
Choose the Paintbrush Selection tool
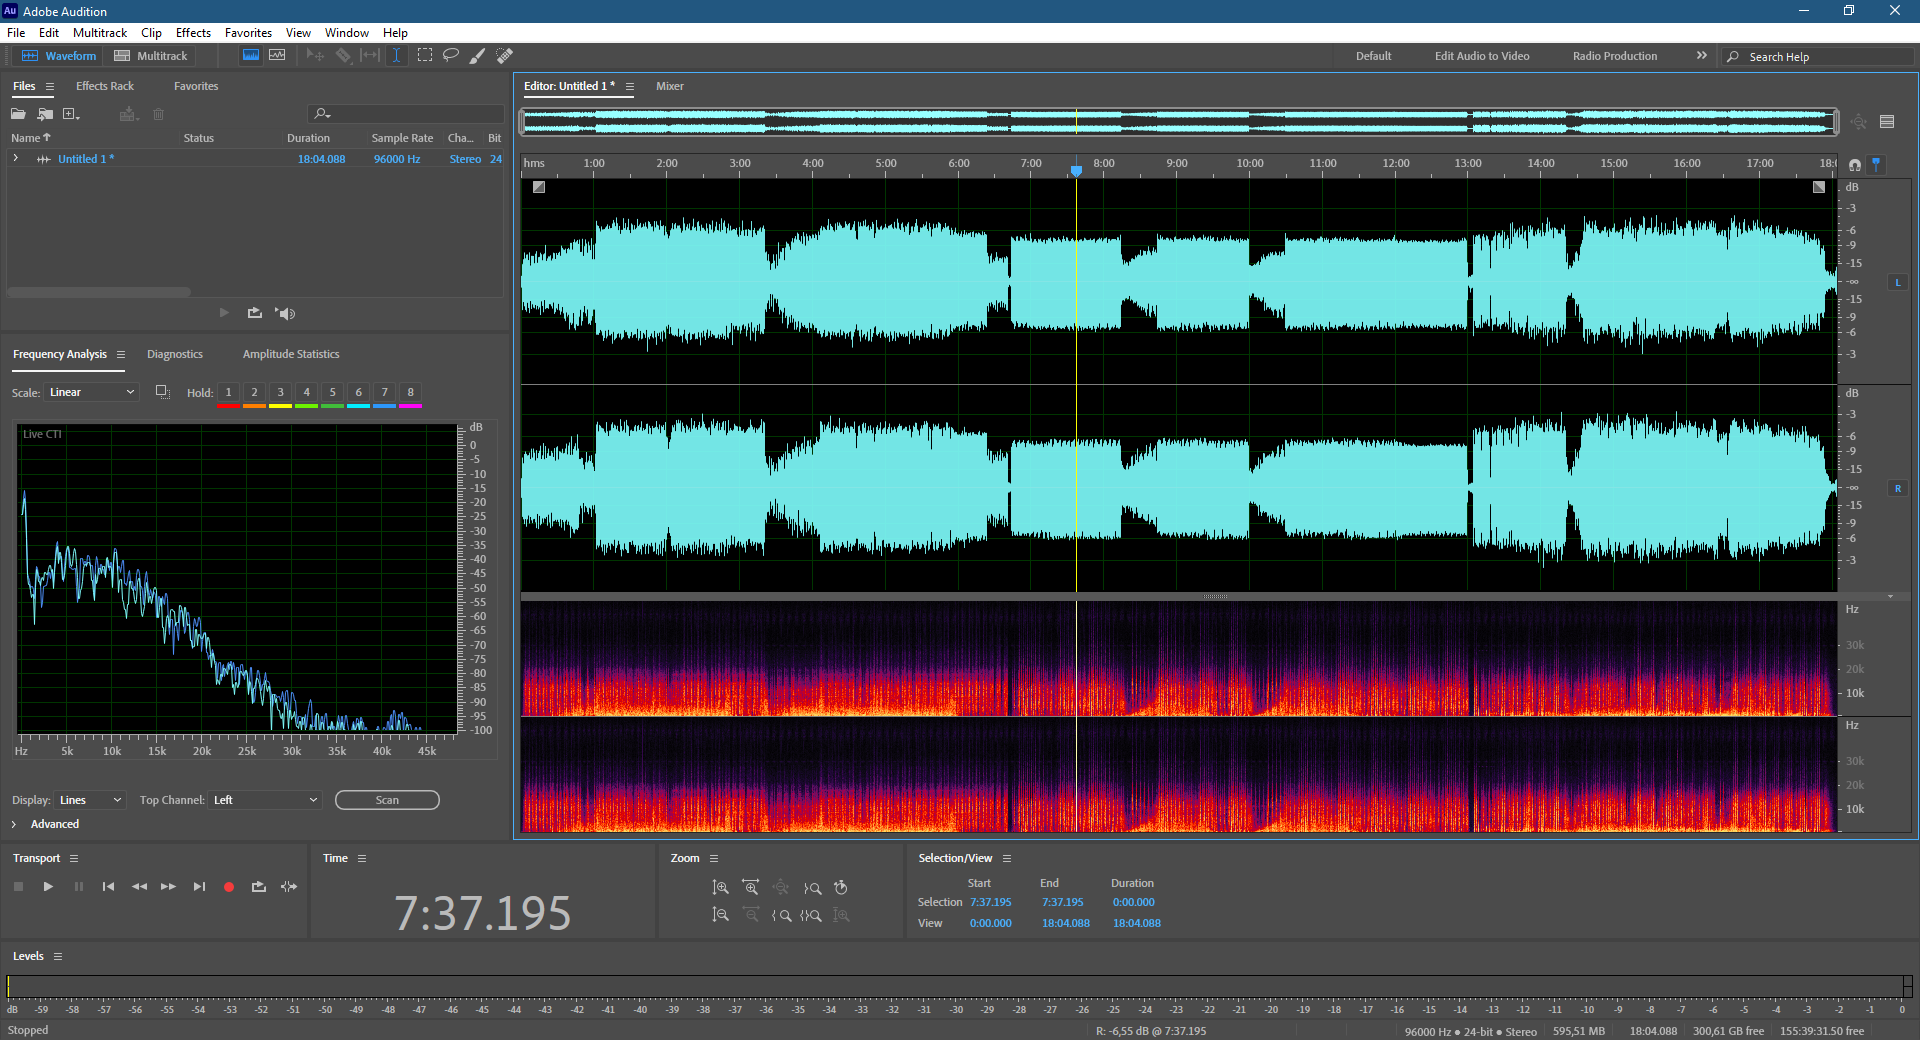pyautogui.click(x=478, y=56)
